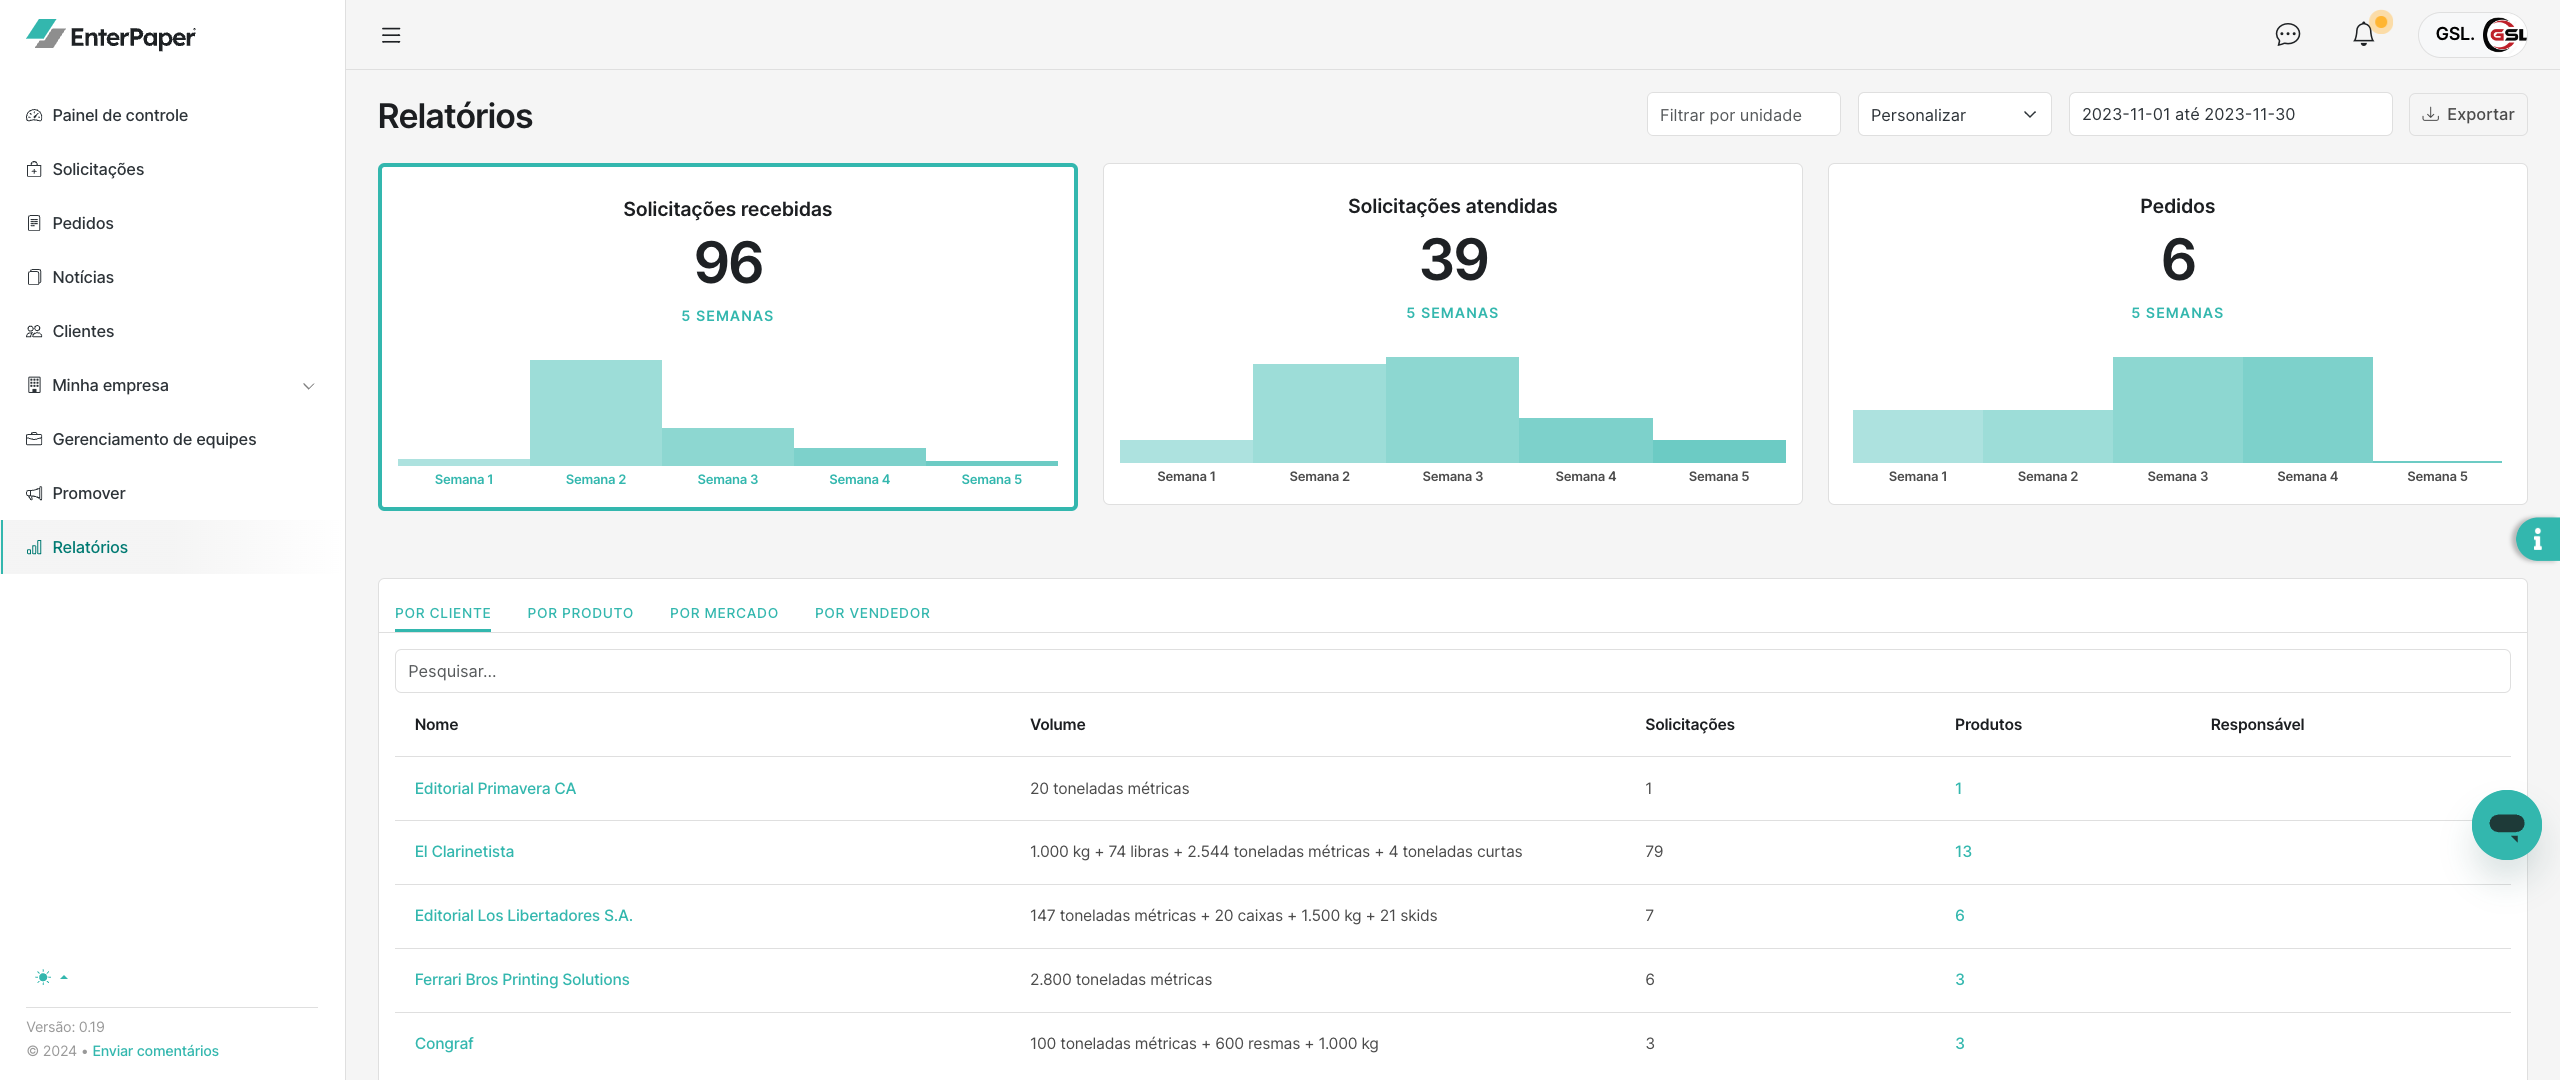Open the Personalizar period dropdown

[1954, 114]
